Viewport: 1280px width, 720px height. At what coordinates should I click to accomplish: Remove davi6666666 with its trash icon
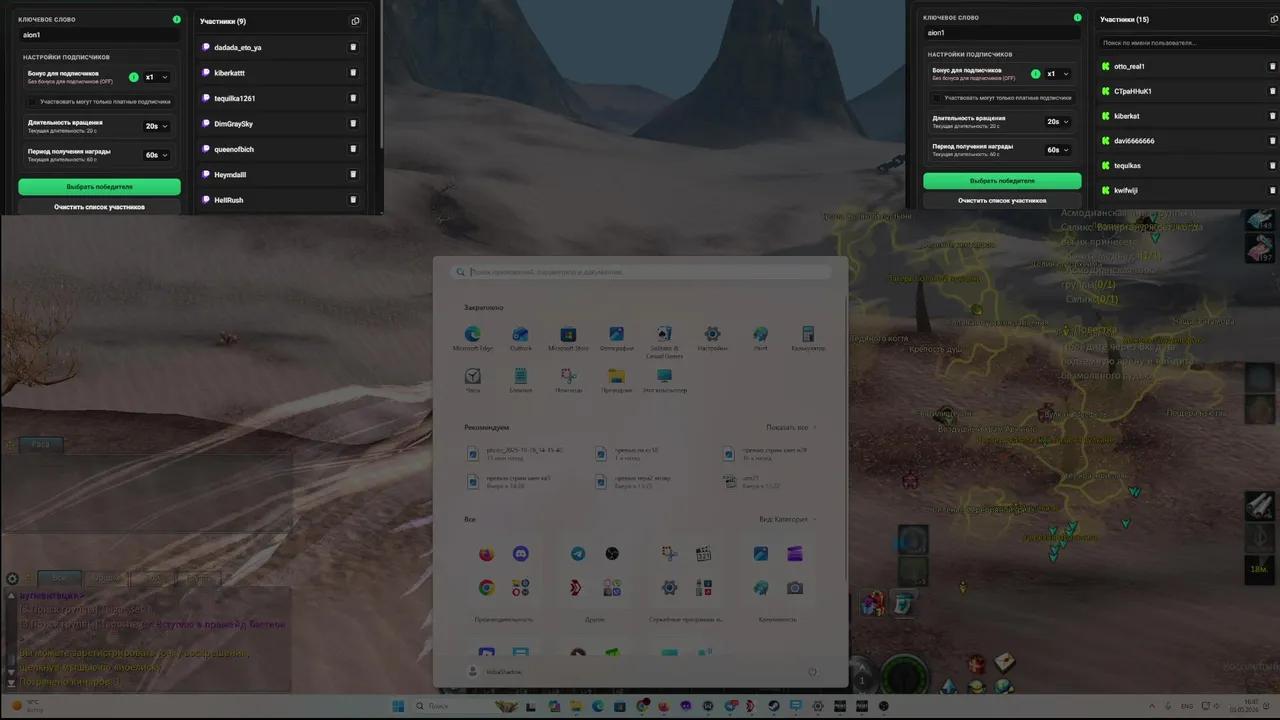pyautogui.click(x=1273, y=141)
